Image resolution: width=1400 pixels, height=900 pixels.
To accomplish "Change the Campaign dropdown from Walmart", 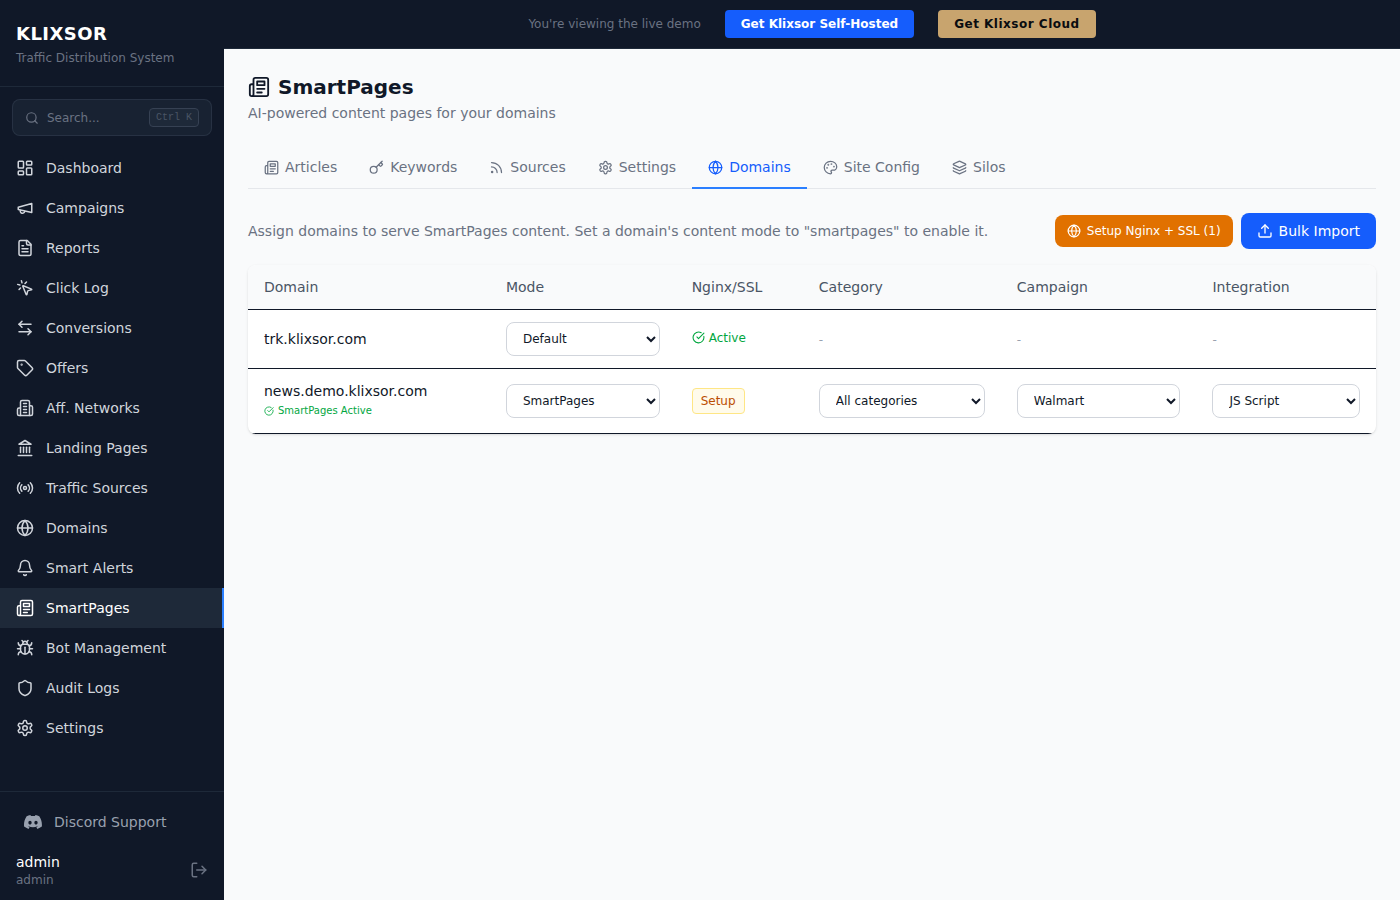I will click(x=1098, y=400).
